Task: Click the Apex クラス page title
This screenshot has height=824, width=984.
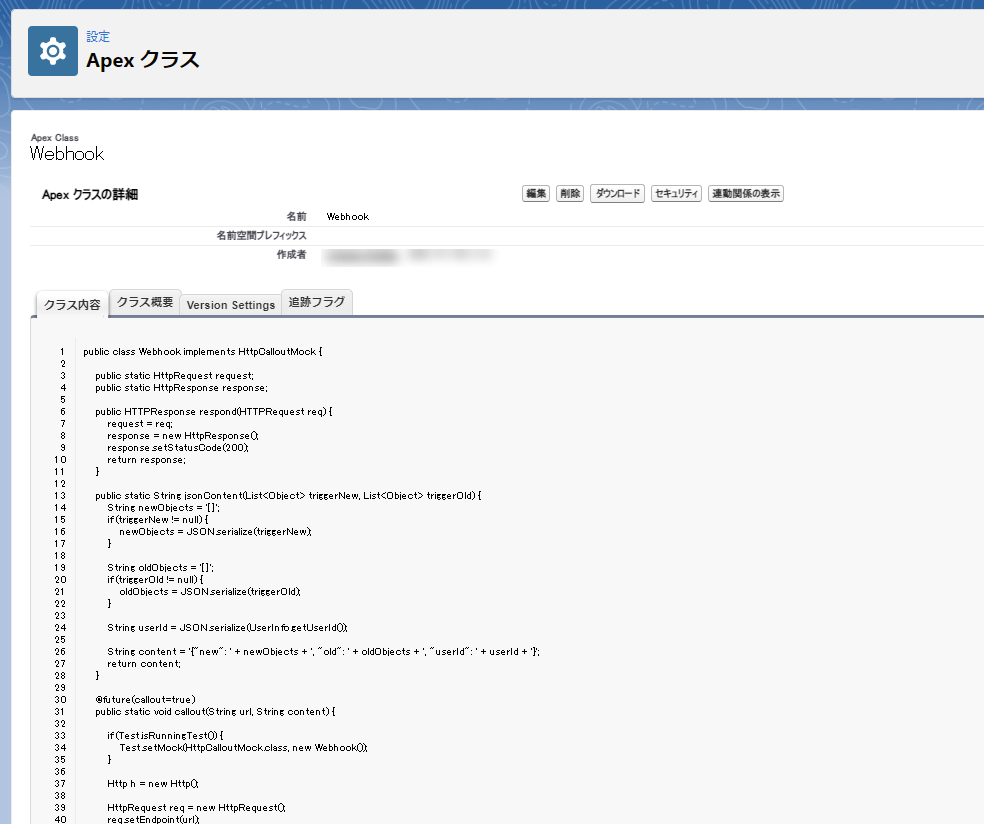Action: tap(143, 60)
